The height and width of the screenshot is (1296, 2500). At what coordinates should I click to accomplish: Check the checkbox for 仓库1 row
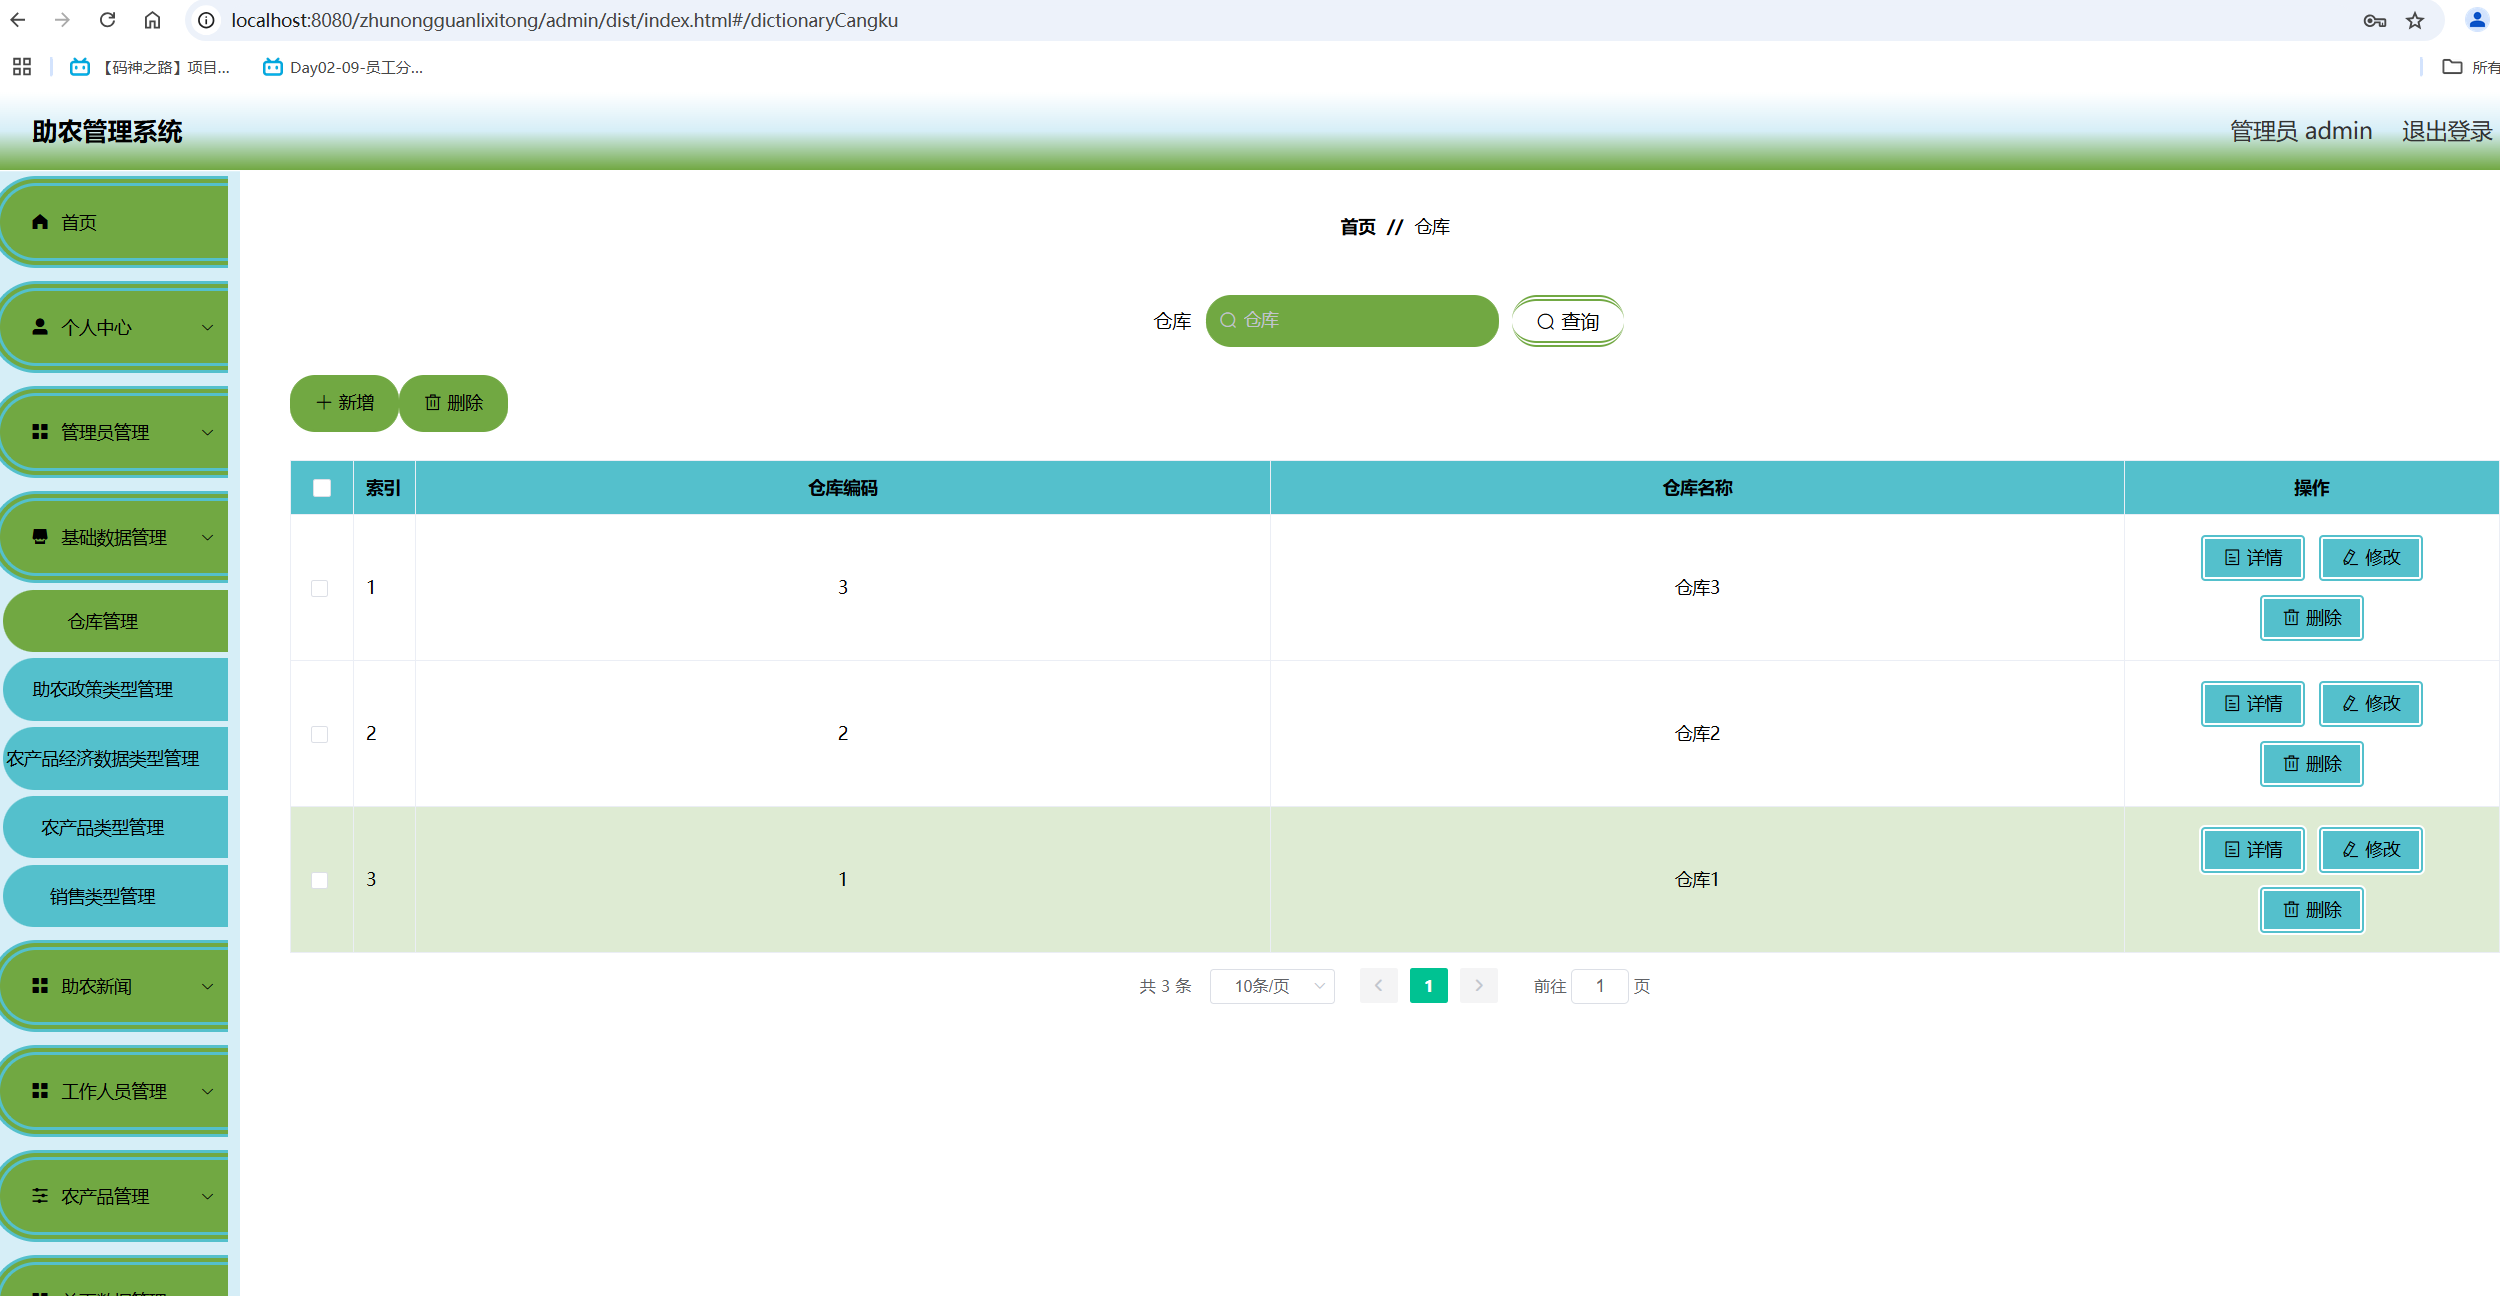(320, 880)
